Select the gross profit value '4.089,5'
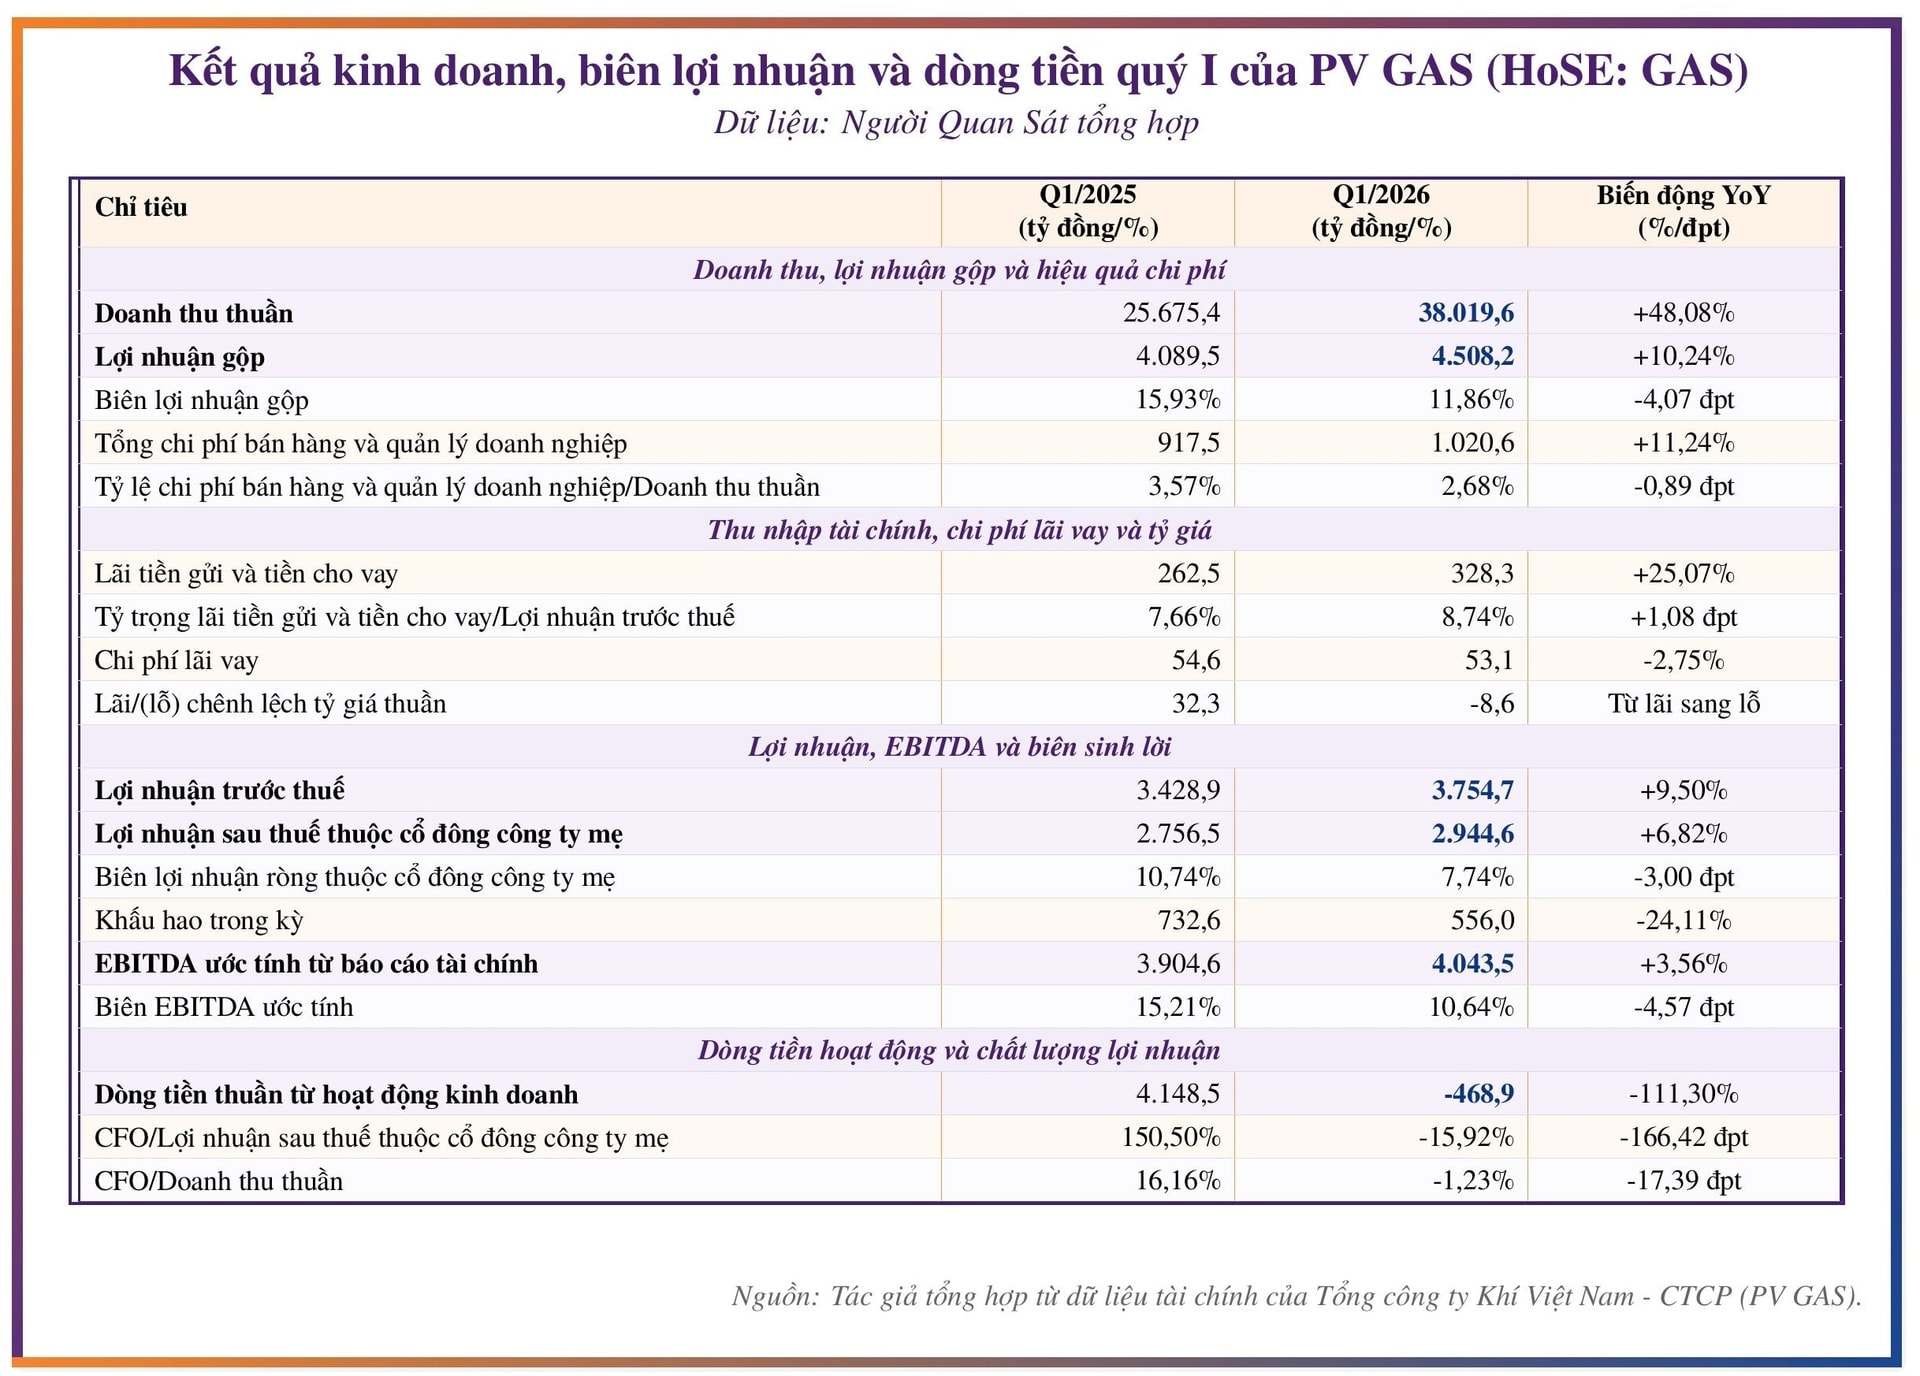Screen dimensions: 1920x1376 coord(1178,356)
